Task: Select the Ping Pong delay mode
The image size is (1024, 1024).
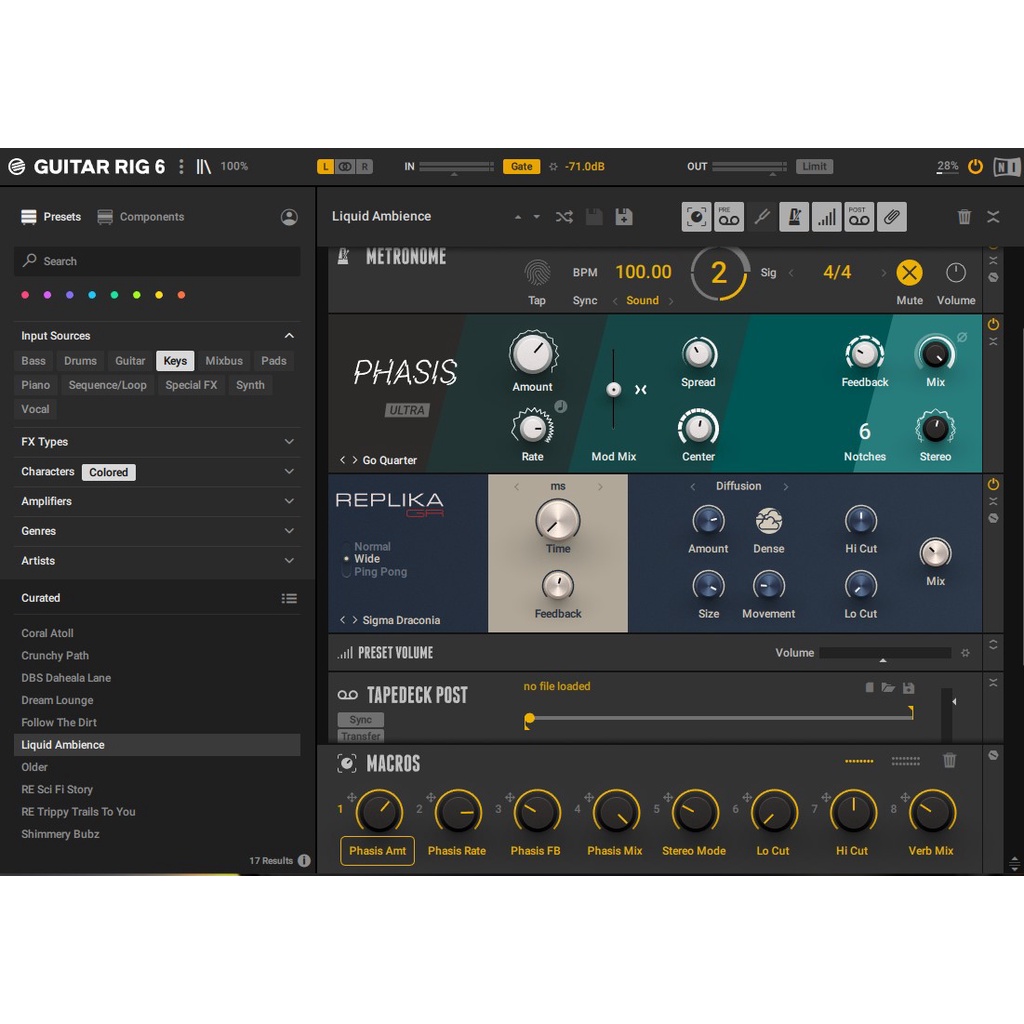Action: pos(379,572)
